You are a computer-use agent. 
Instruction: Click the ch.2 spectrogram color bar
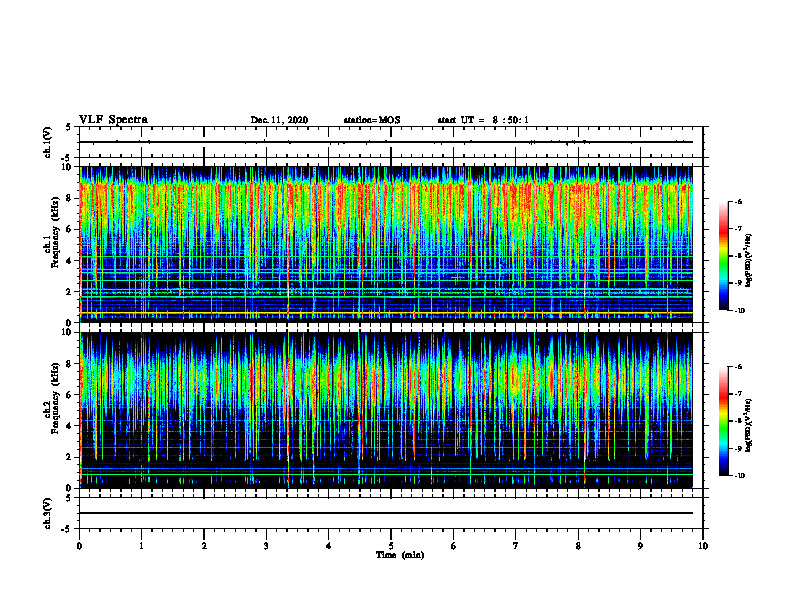pos(723,421)
